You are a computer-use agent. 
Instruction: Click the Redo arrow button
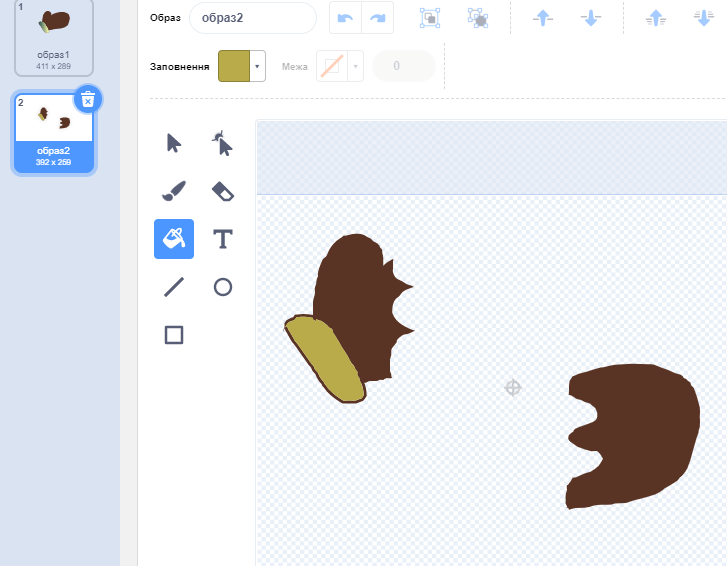click(378, 18)
